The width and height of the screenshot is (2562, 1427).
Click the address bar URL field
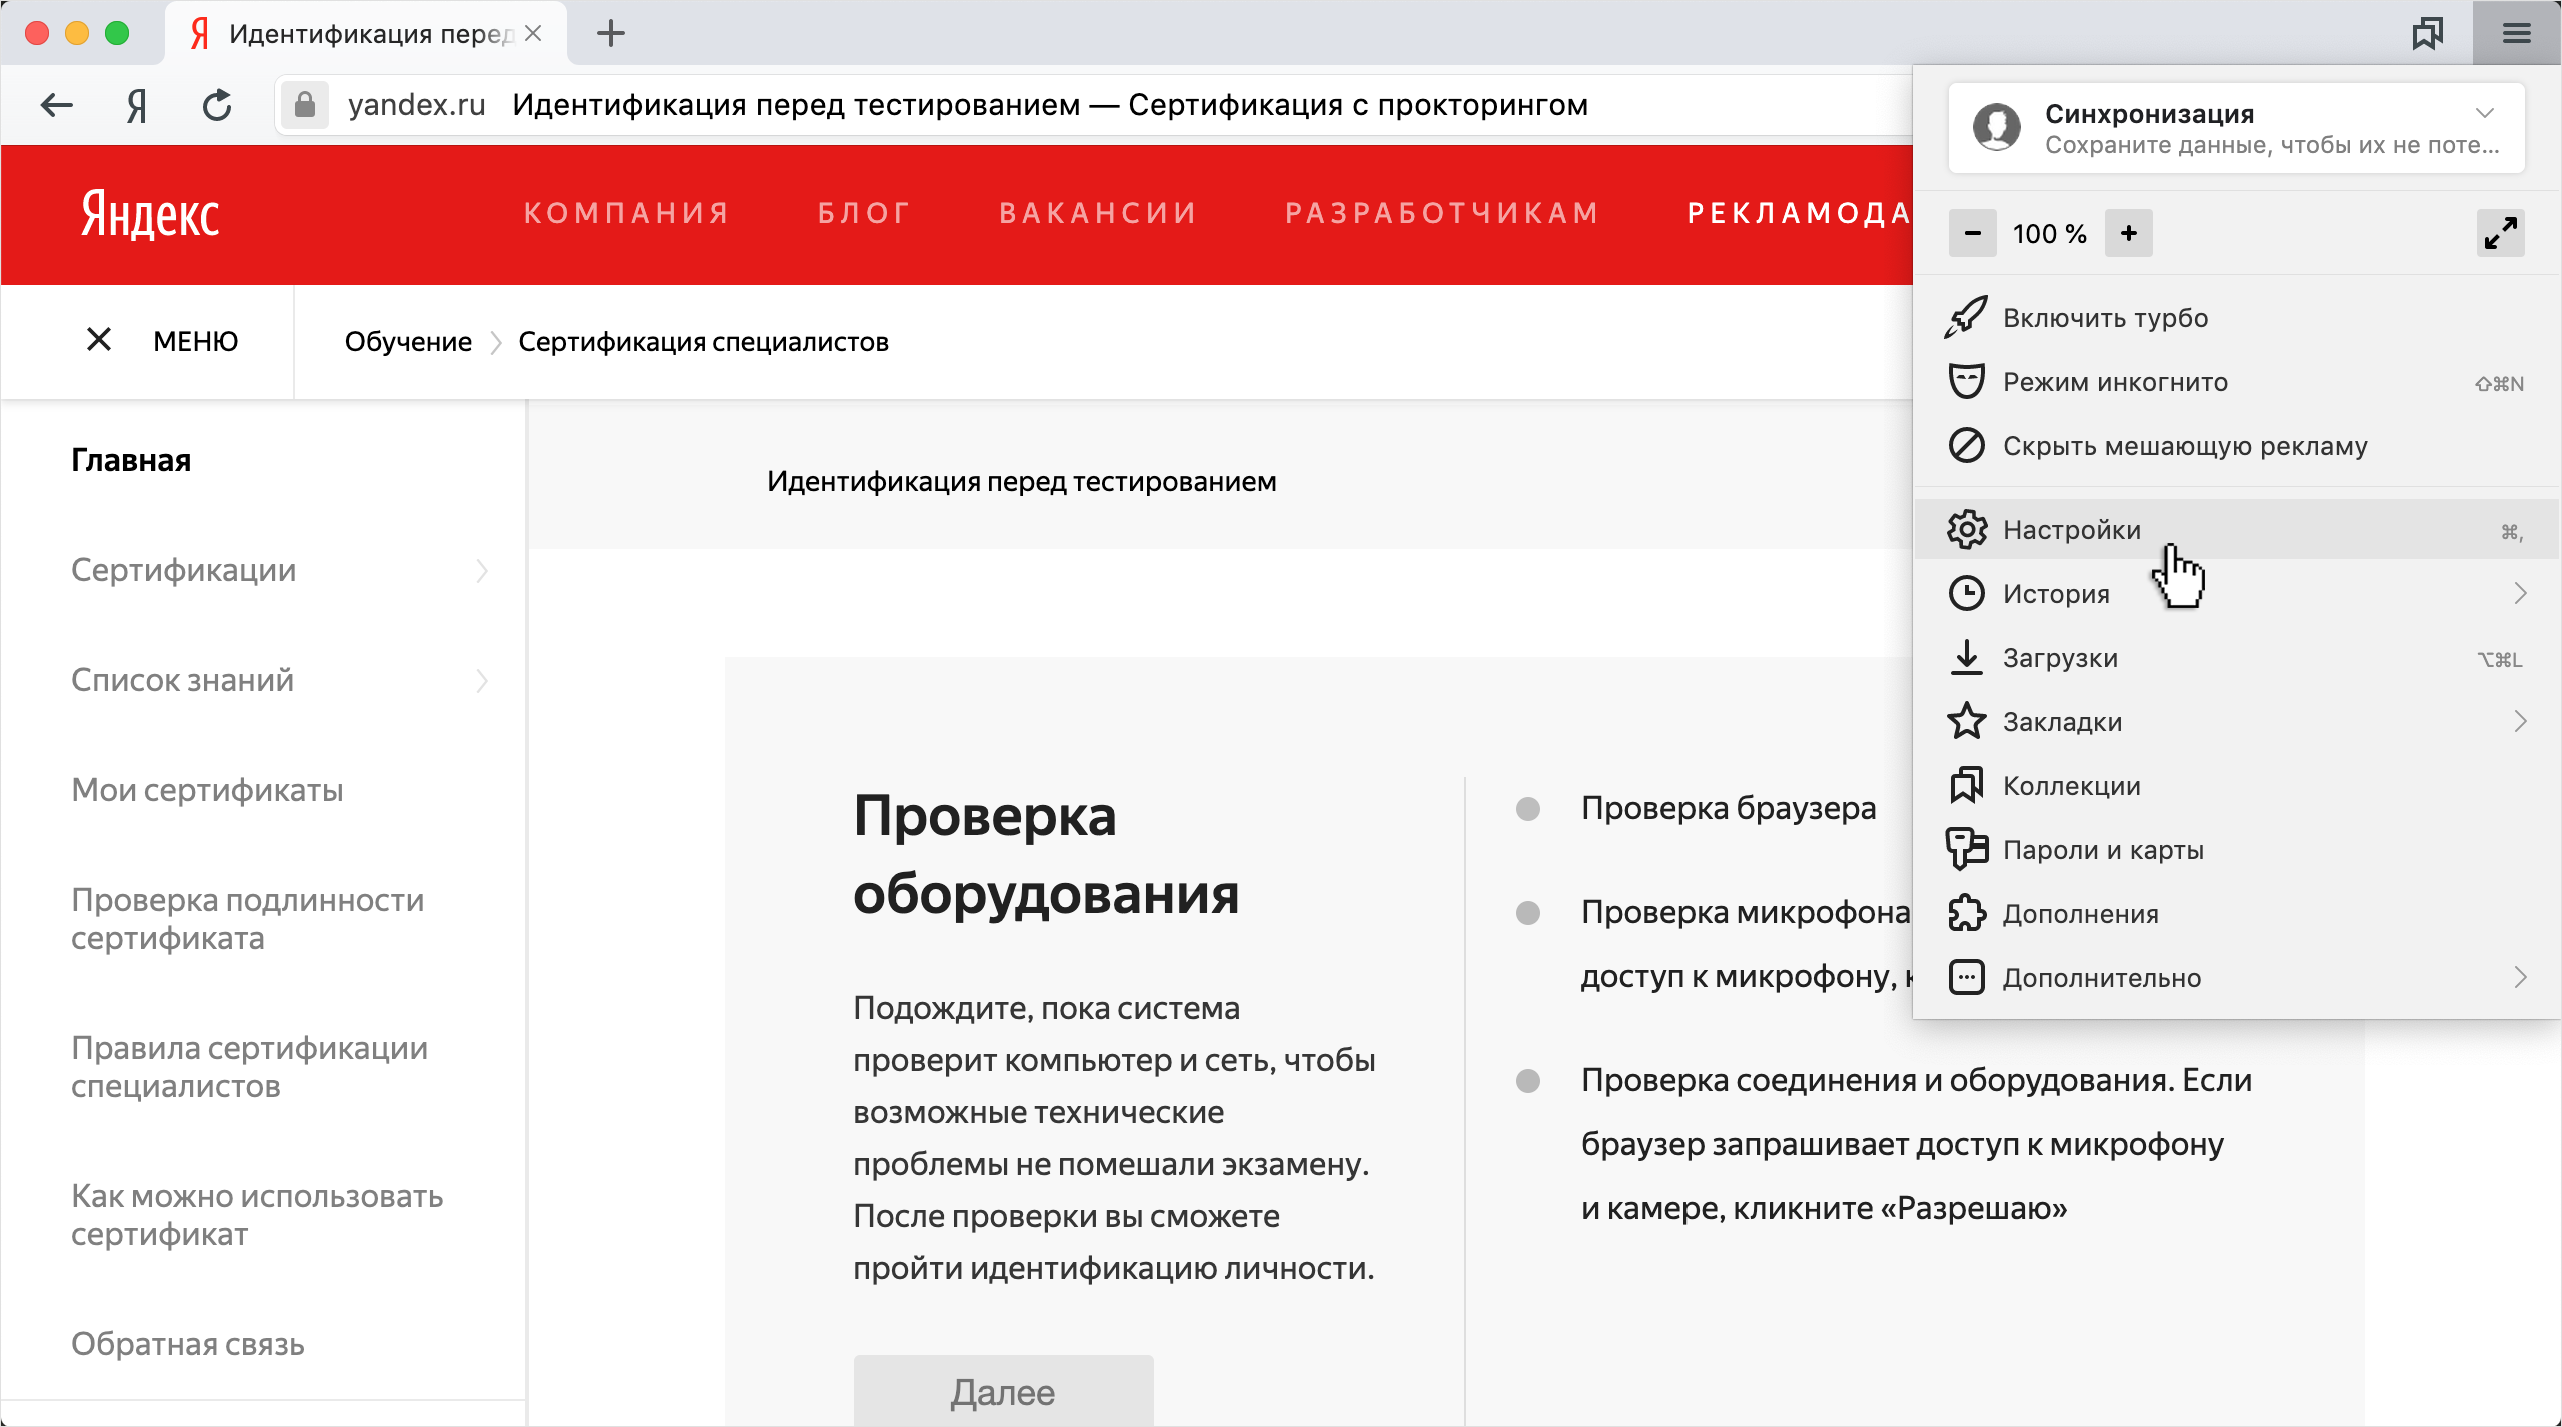pos(1095,105)
